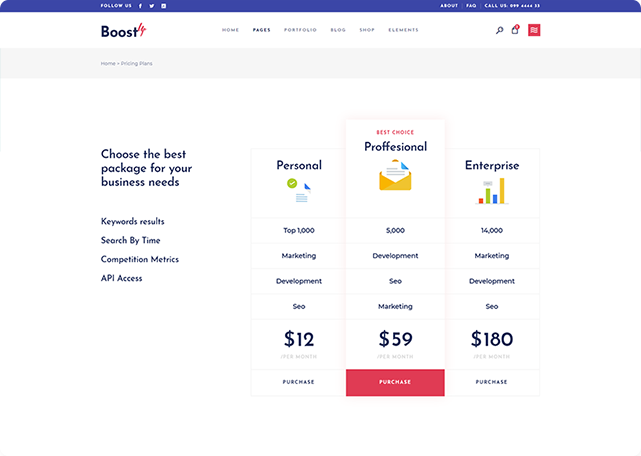
Task: Open the Home menu item
Action: click(x=231, y=30)
